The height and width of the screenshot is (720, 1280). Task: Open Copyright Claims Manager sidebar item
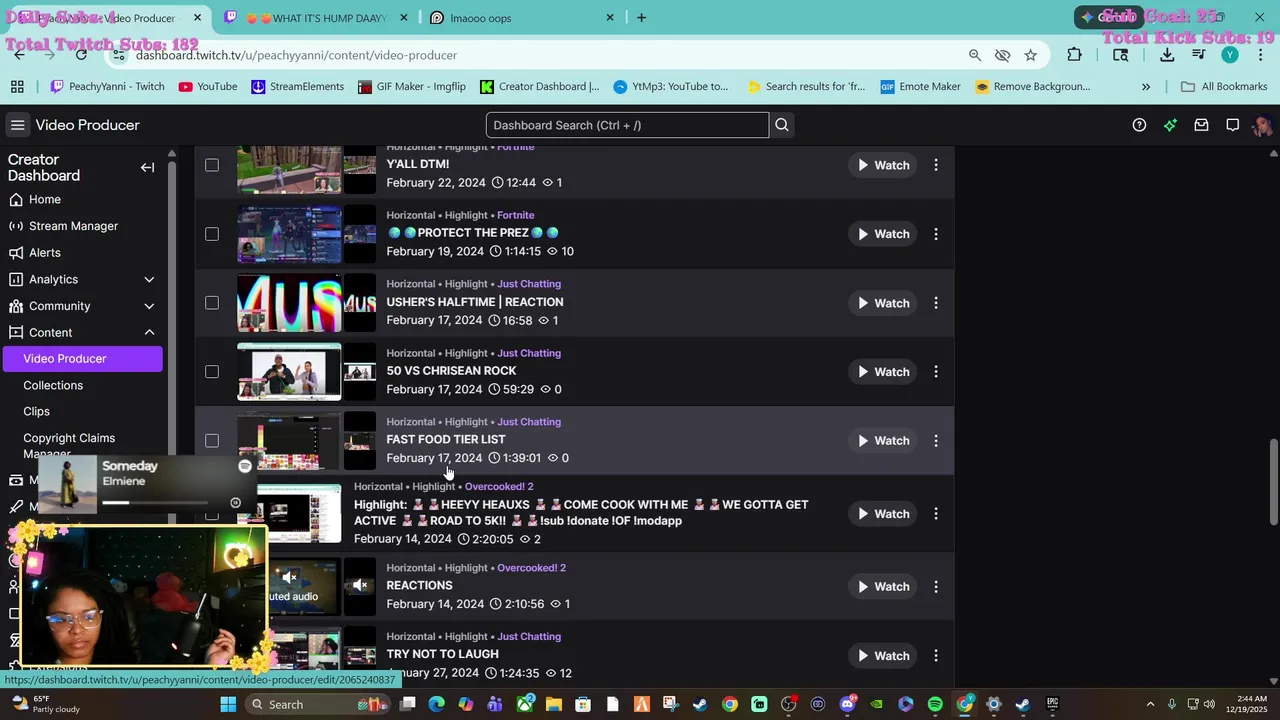69,446
